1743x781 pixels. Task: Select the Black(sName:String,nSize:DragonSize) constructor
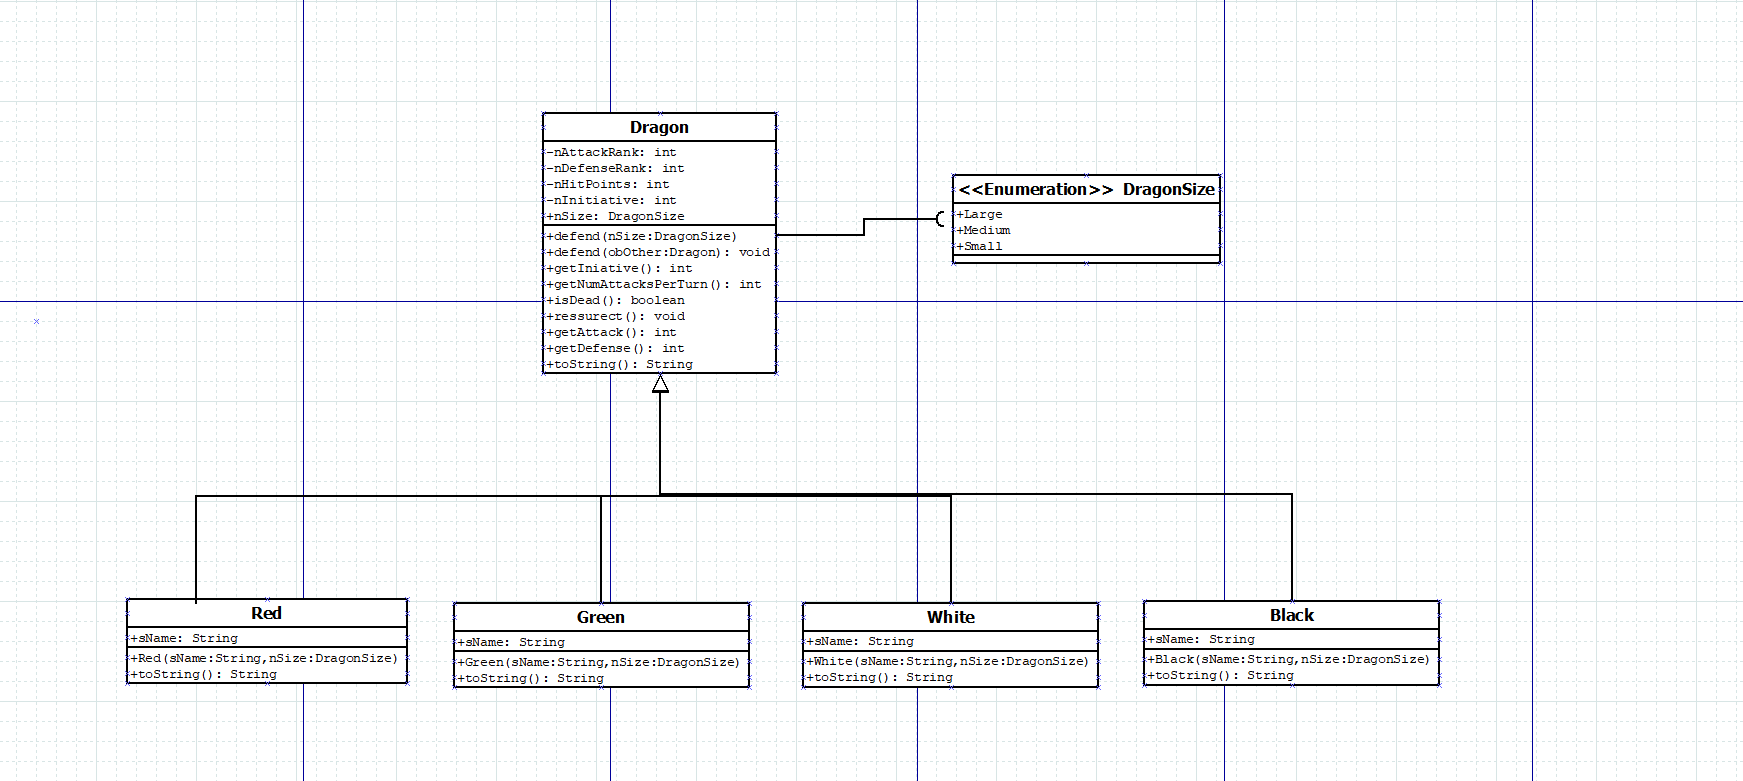click(1289, 659)
